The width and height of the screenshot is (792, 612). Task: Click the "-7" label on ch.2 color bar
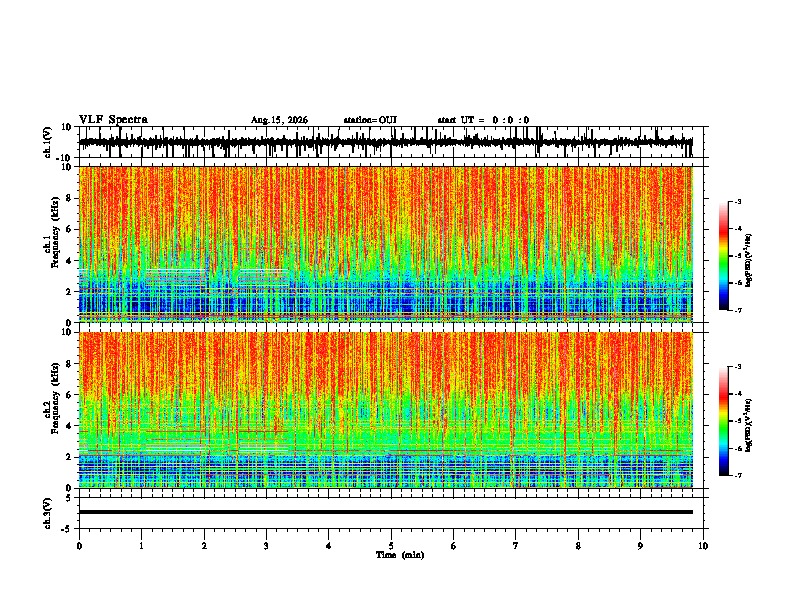(738, 476)
